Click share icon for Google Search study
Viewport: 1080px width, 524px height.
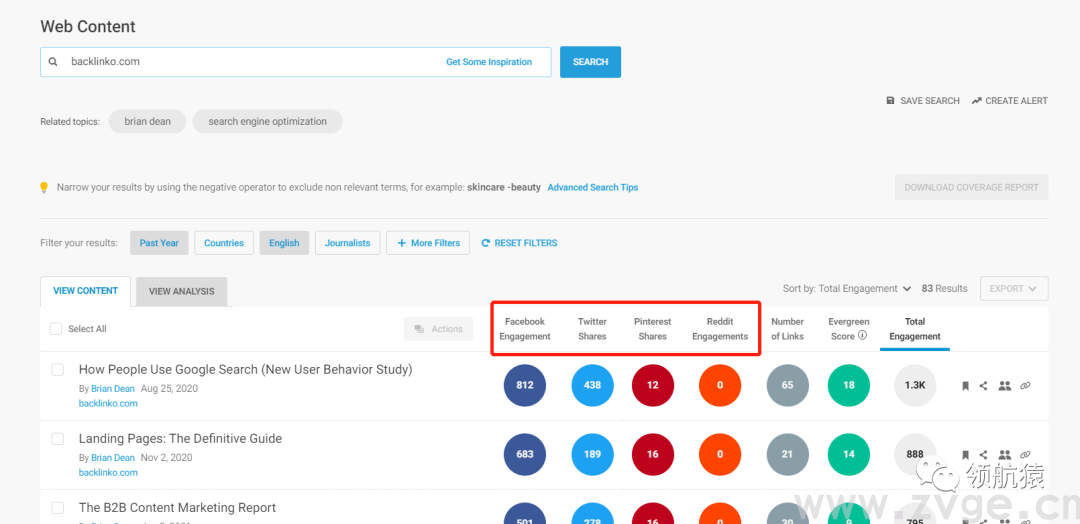tap(984, 386)
